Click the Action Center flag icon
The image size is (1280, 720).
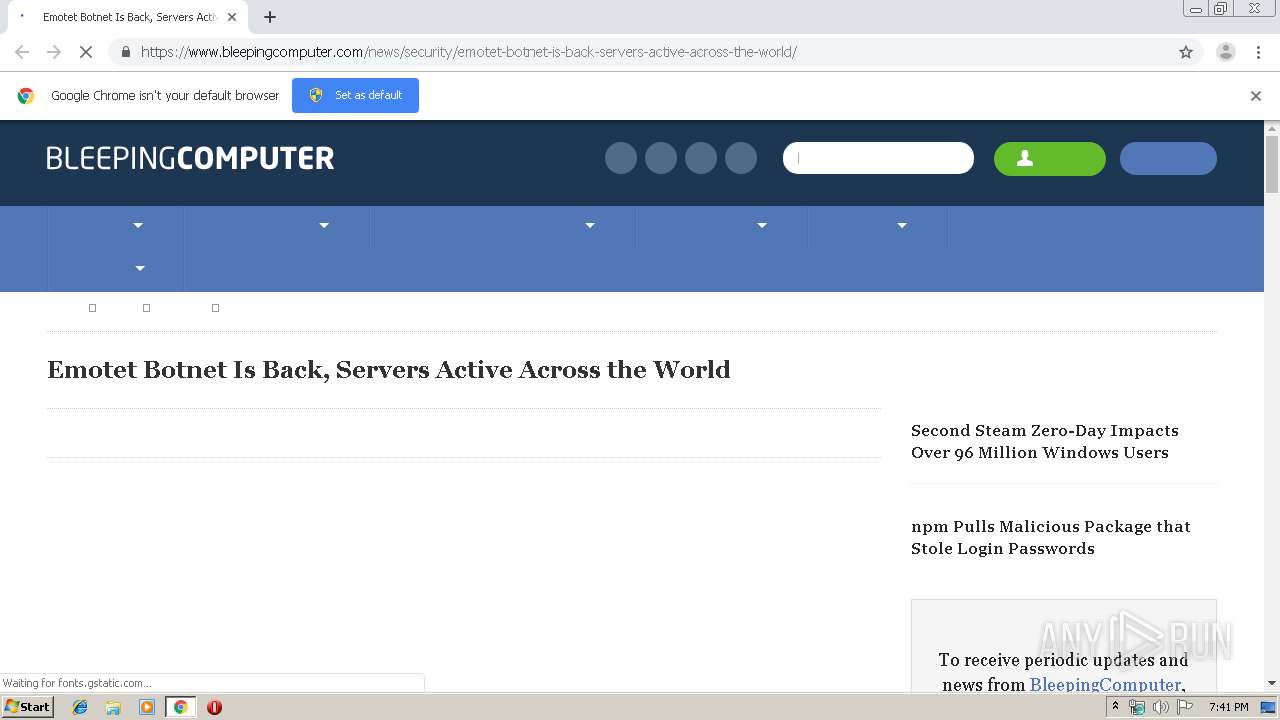[x=1185, y=707]
